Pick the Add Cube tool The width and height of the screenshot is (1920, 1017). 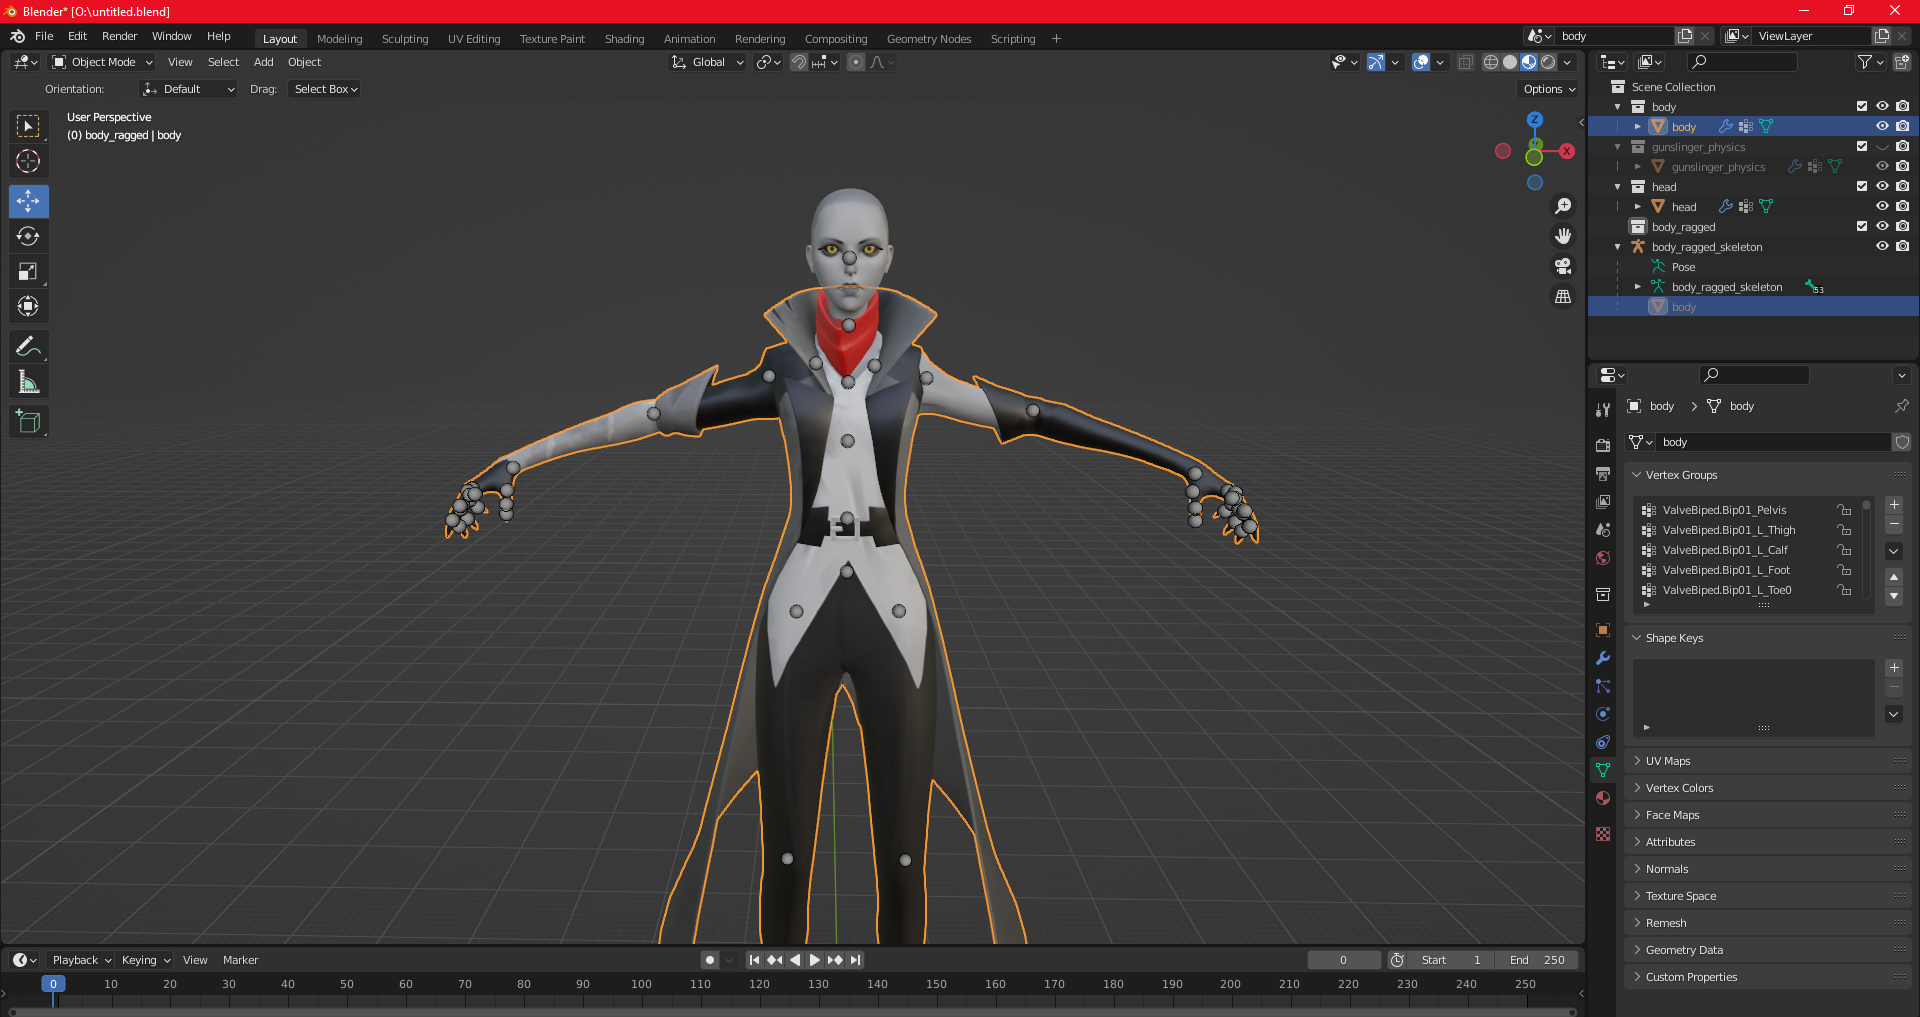coord(28,421)
